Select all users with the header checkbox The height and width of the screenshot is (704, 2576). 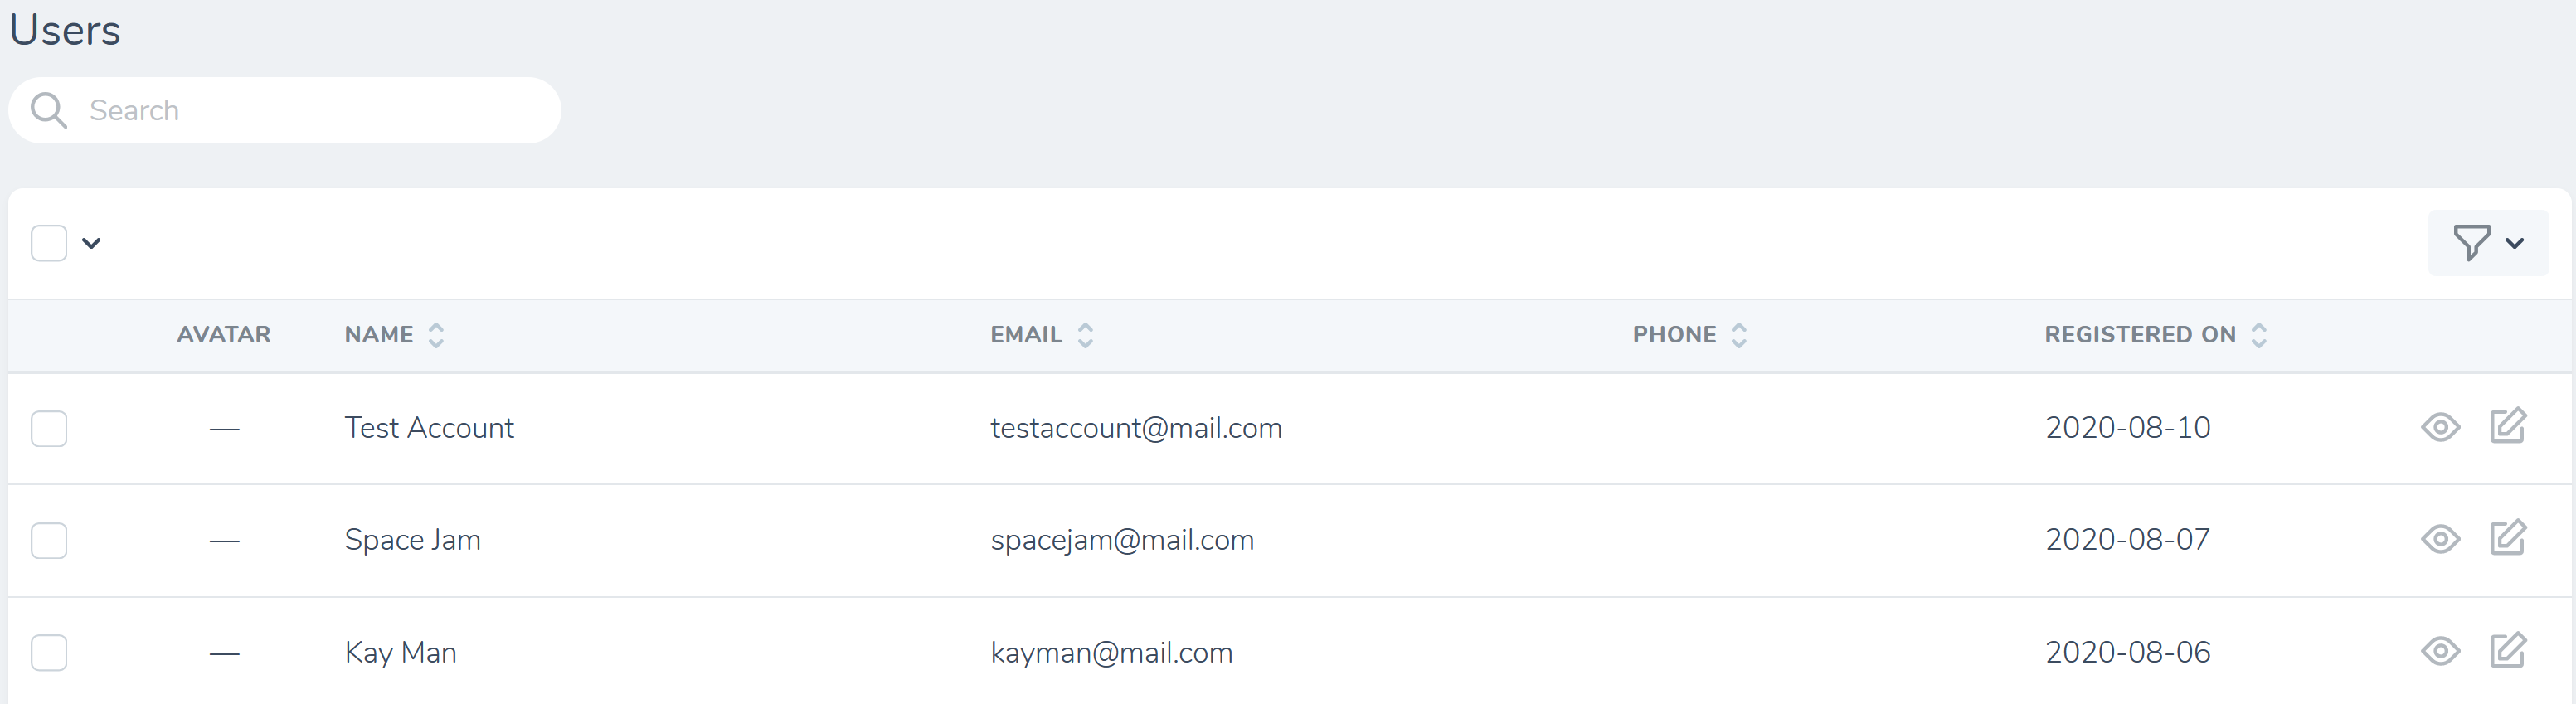[x=48, y=242]
